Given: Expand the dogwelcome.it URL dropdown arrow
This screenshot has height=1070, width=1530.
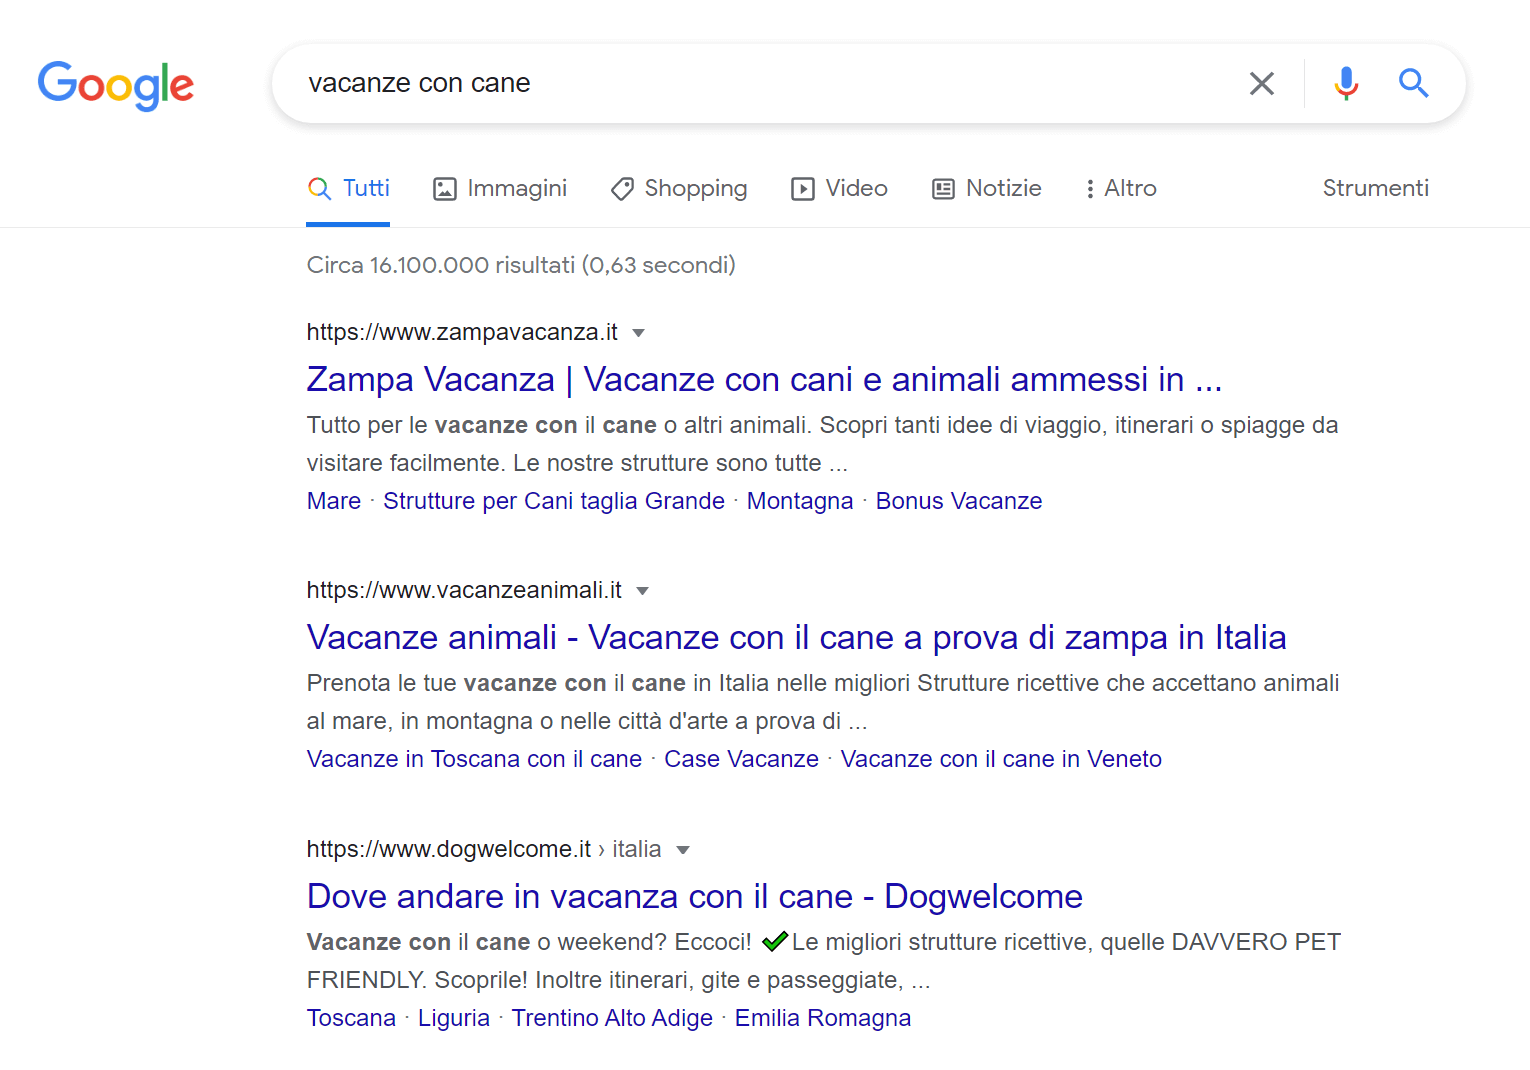Looking at the screenshot, I should (683, 850).
